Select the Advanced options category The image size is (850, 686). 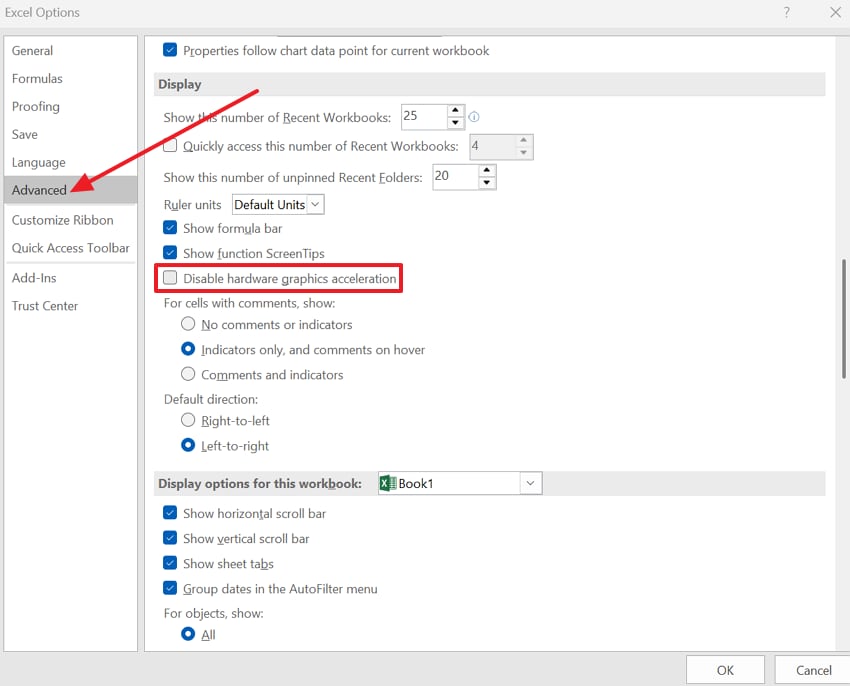pyautogui.click(x=70, y=190)
